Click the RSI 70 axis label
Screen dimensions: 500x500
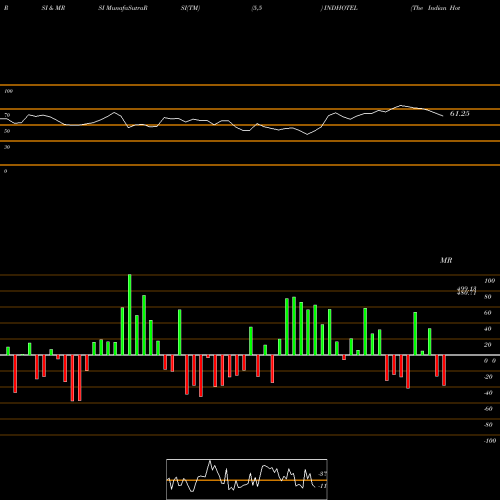click(7, 115)
